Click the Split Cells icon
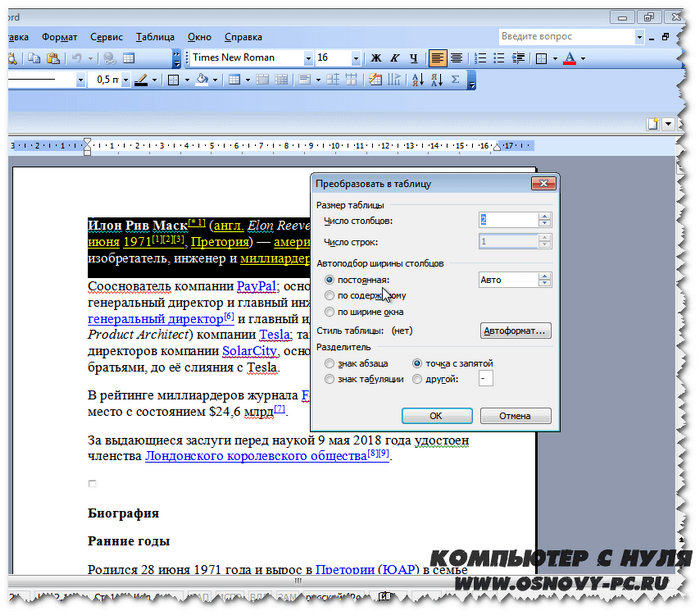This screenshot has width=700, height=616. pyautogui.click(x=281, y=80)
